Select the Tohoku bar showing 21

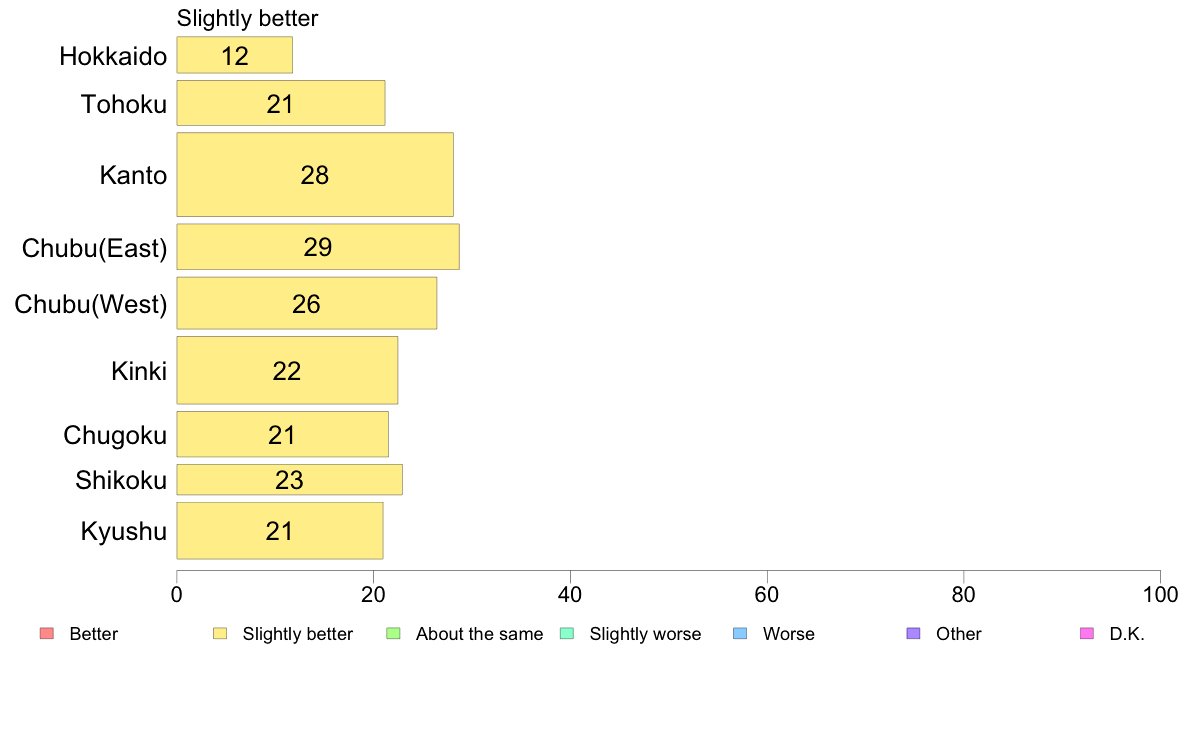[x=280, y=103]
